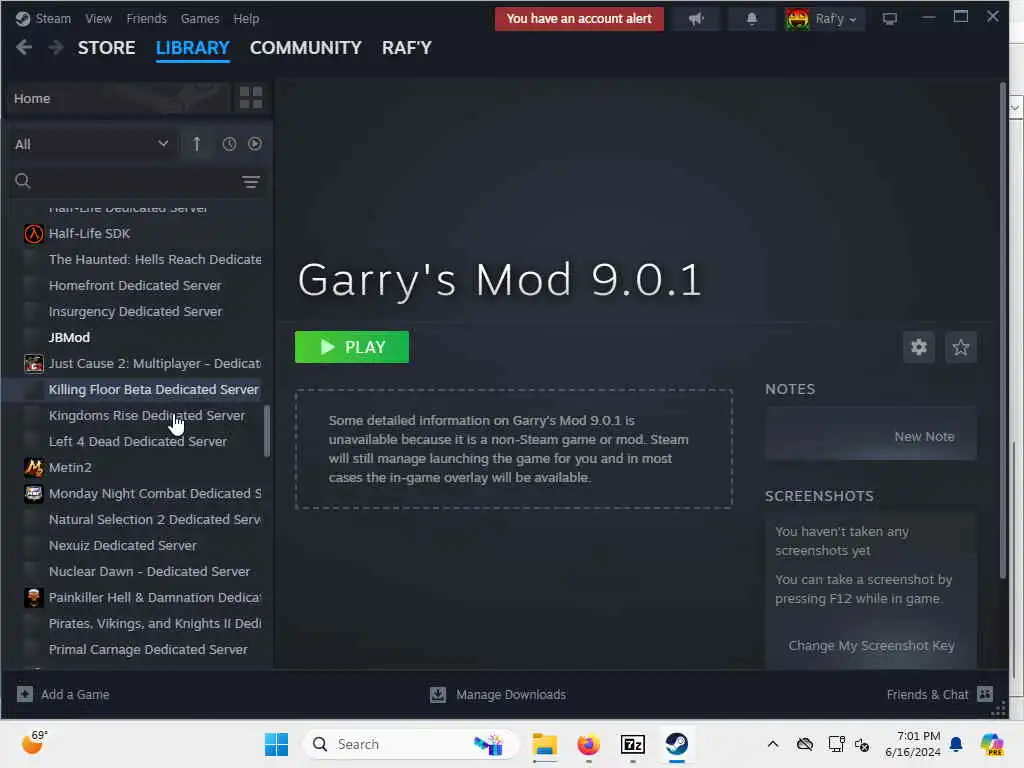Screen dimensions: 1024x768
Task: Toggle the ready-to-play filter icon
Action: (255, 144)
